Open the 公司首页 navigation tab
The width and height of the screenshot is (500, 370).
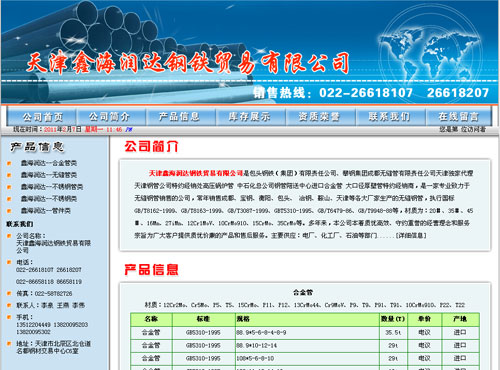tap(42, 117)
